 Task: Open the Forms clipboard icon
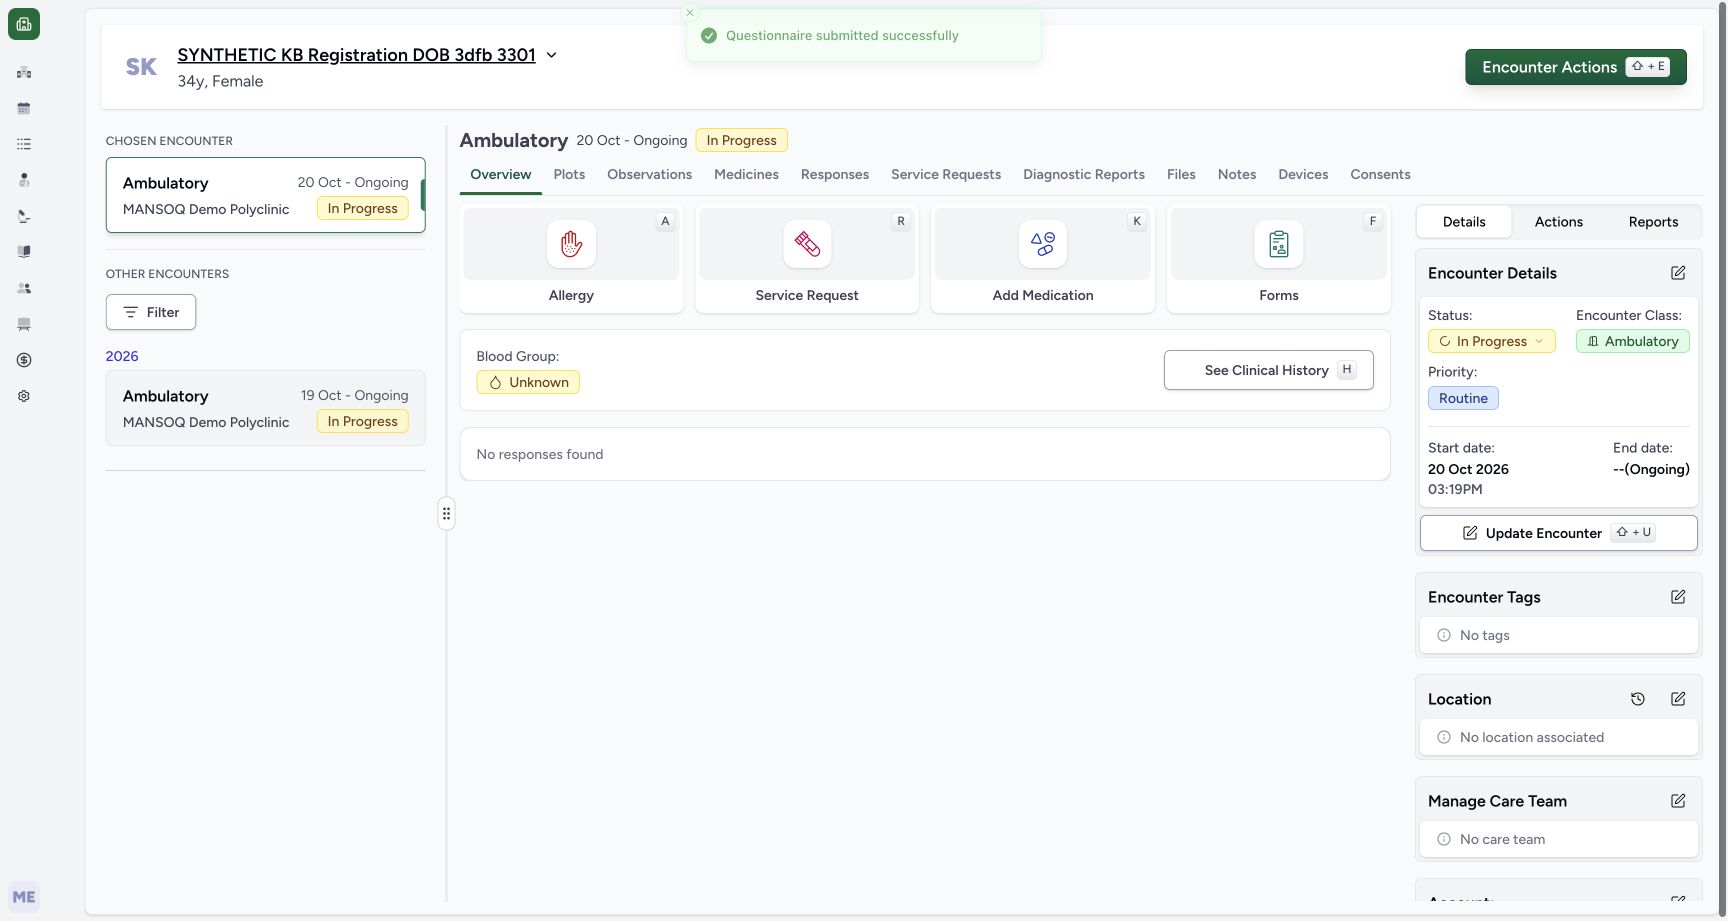tap(1279, 244)
